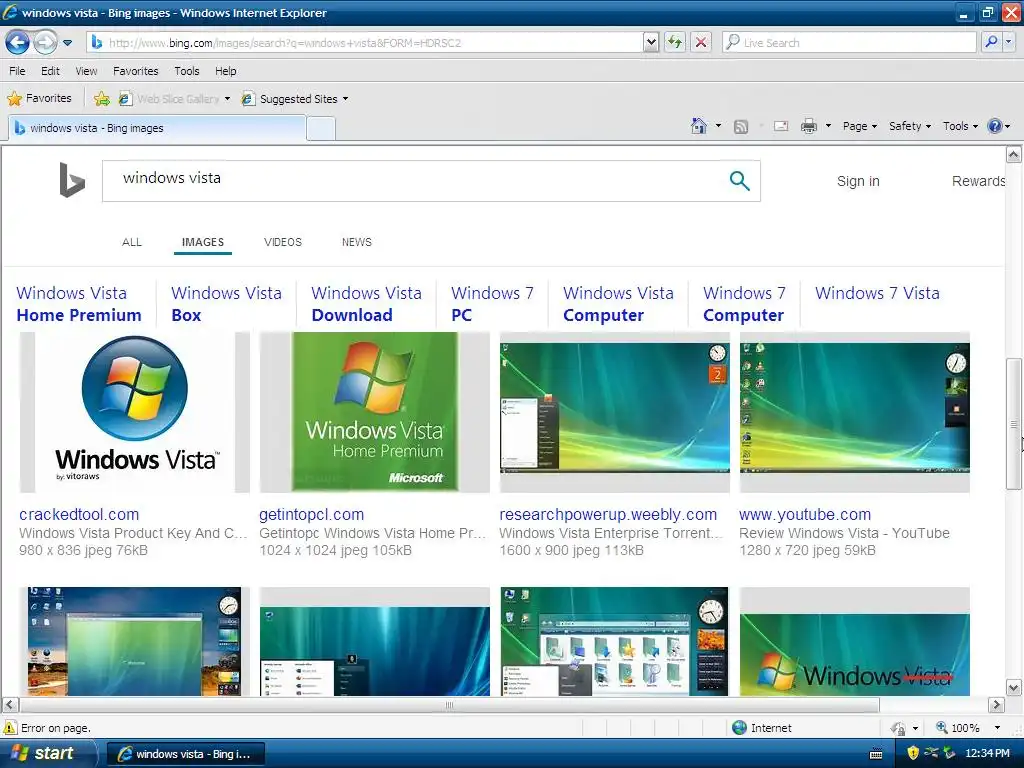
Task: Click the Live Search box
Action: coord(849,43)
